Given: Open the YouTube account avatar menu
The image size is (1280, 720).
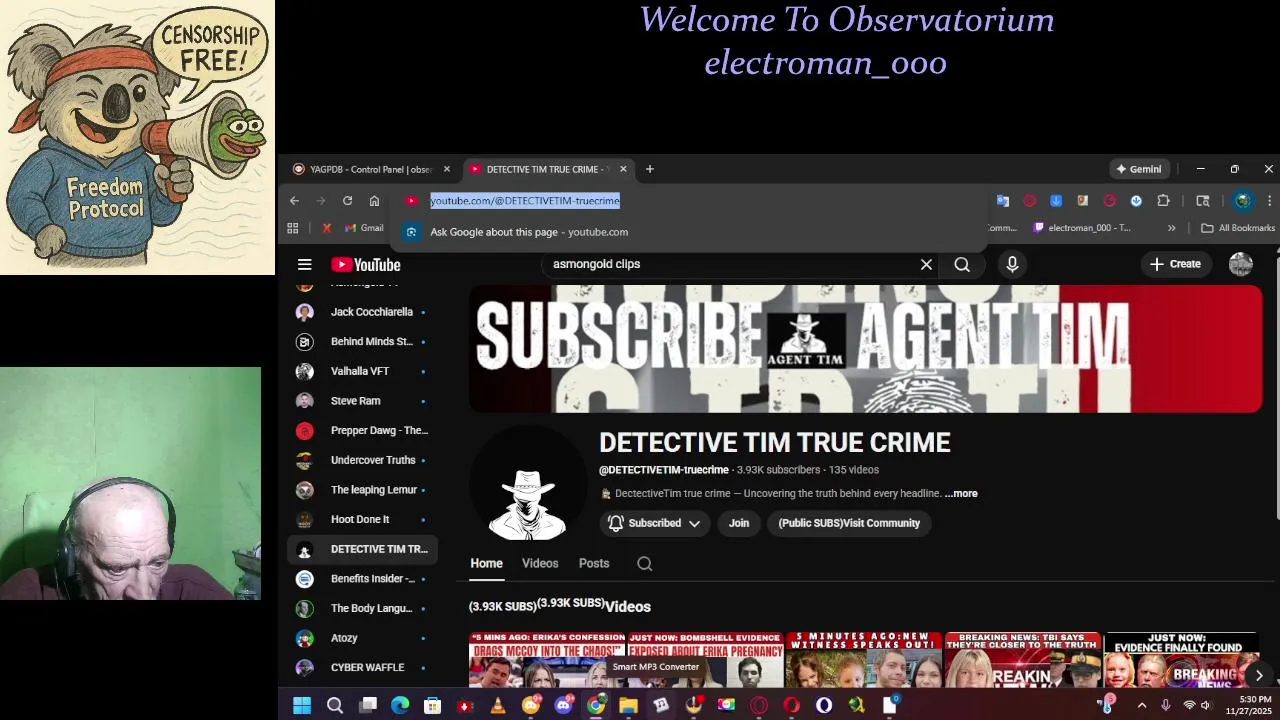Looking at the screenshot, I should pyautogui.click(x=1241, y=264).
